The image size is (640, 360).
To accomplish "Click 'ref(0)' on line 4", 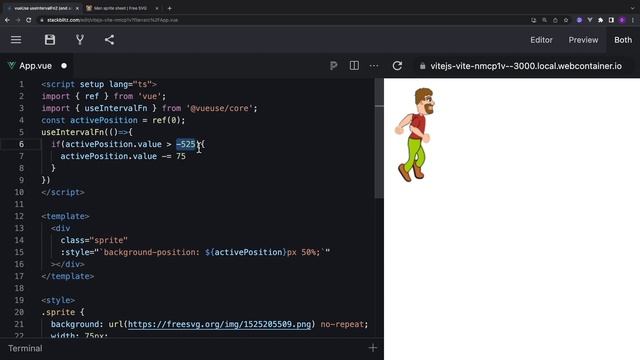I will 166,120.
